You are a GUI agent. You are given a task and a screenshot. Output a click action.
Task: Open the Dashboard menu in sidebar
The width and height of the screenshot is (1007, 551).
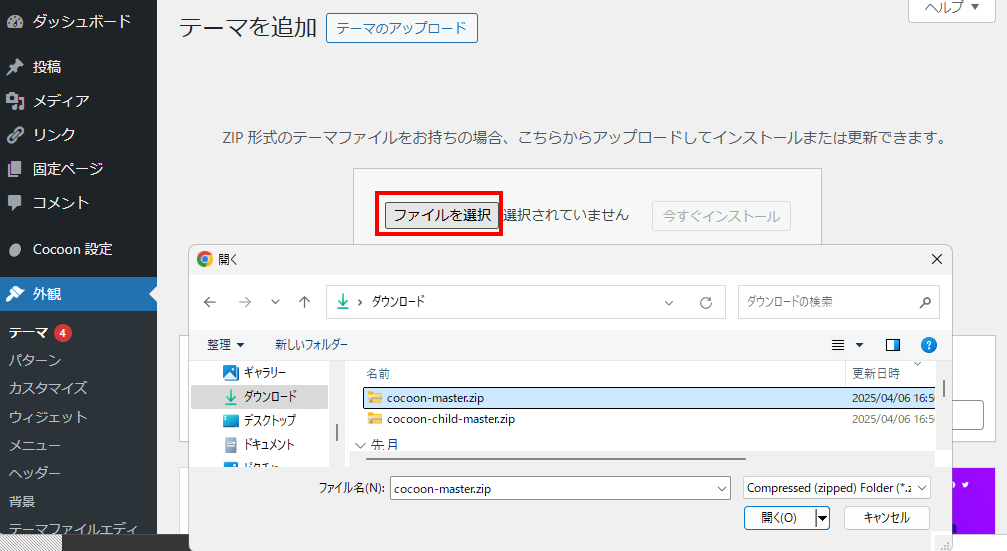pyautogui.click(x=79, y=20)
